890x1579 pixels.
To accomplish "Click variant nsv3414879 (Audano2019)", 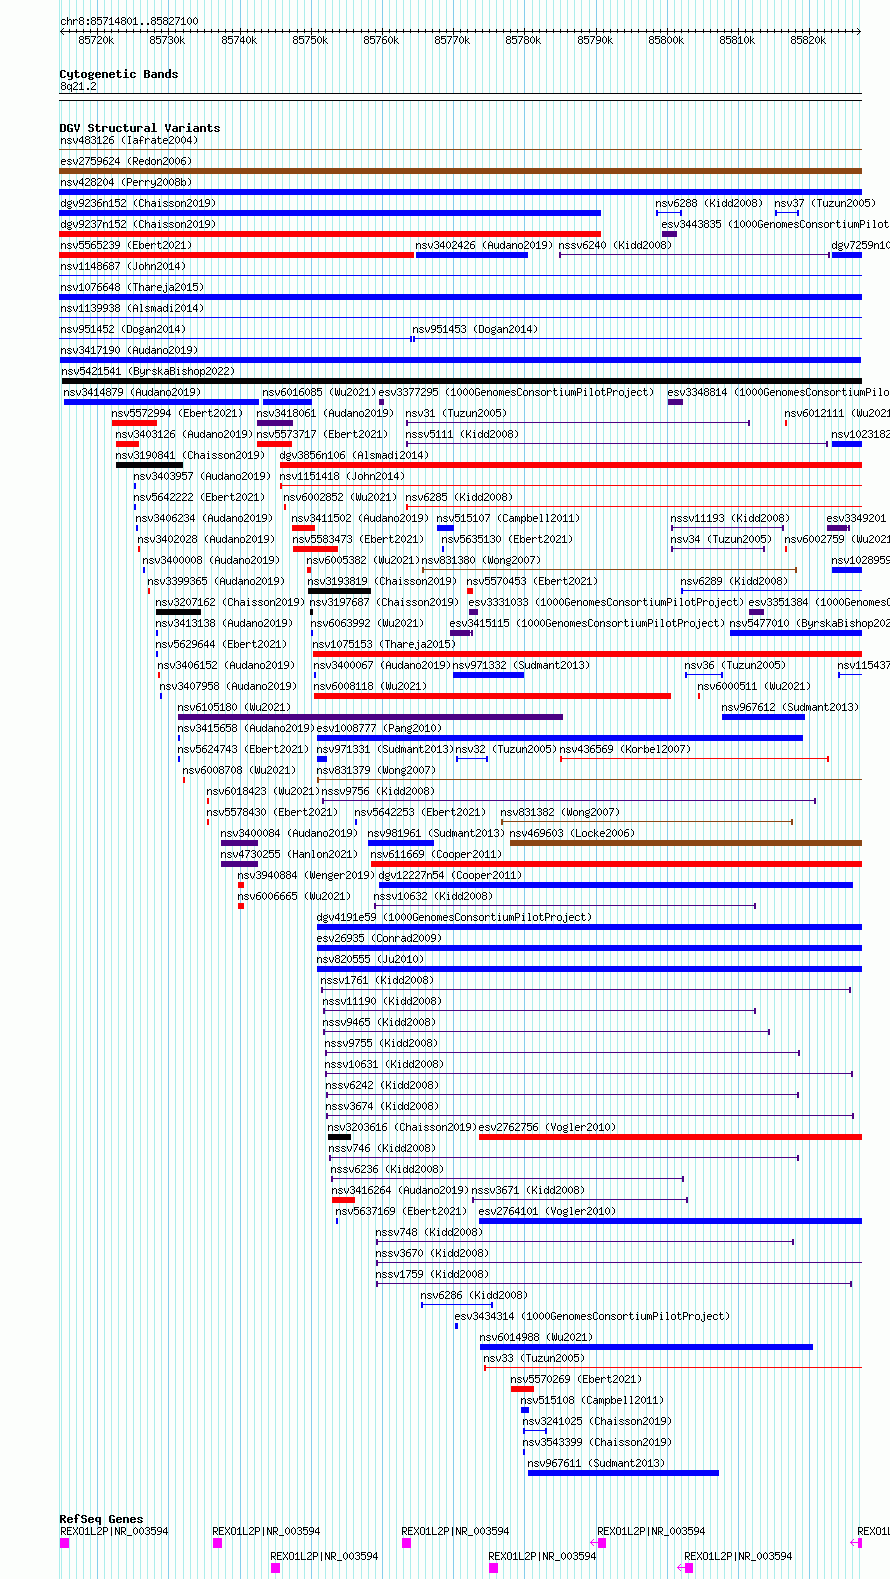I will [x=132, y=392].
